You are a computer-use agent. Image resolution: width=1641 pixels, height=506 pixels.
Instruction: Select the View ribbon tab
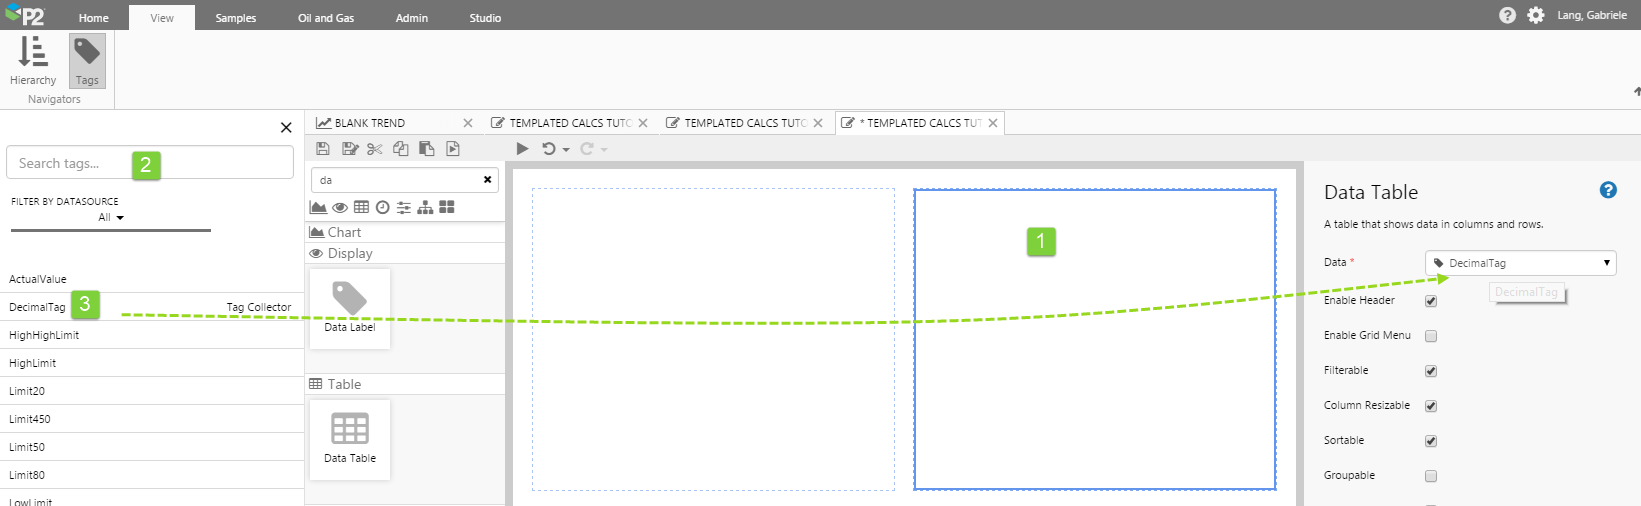(162, 18)
